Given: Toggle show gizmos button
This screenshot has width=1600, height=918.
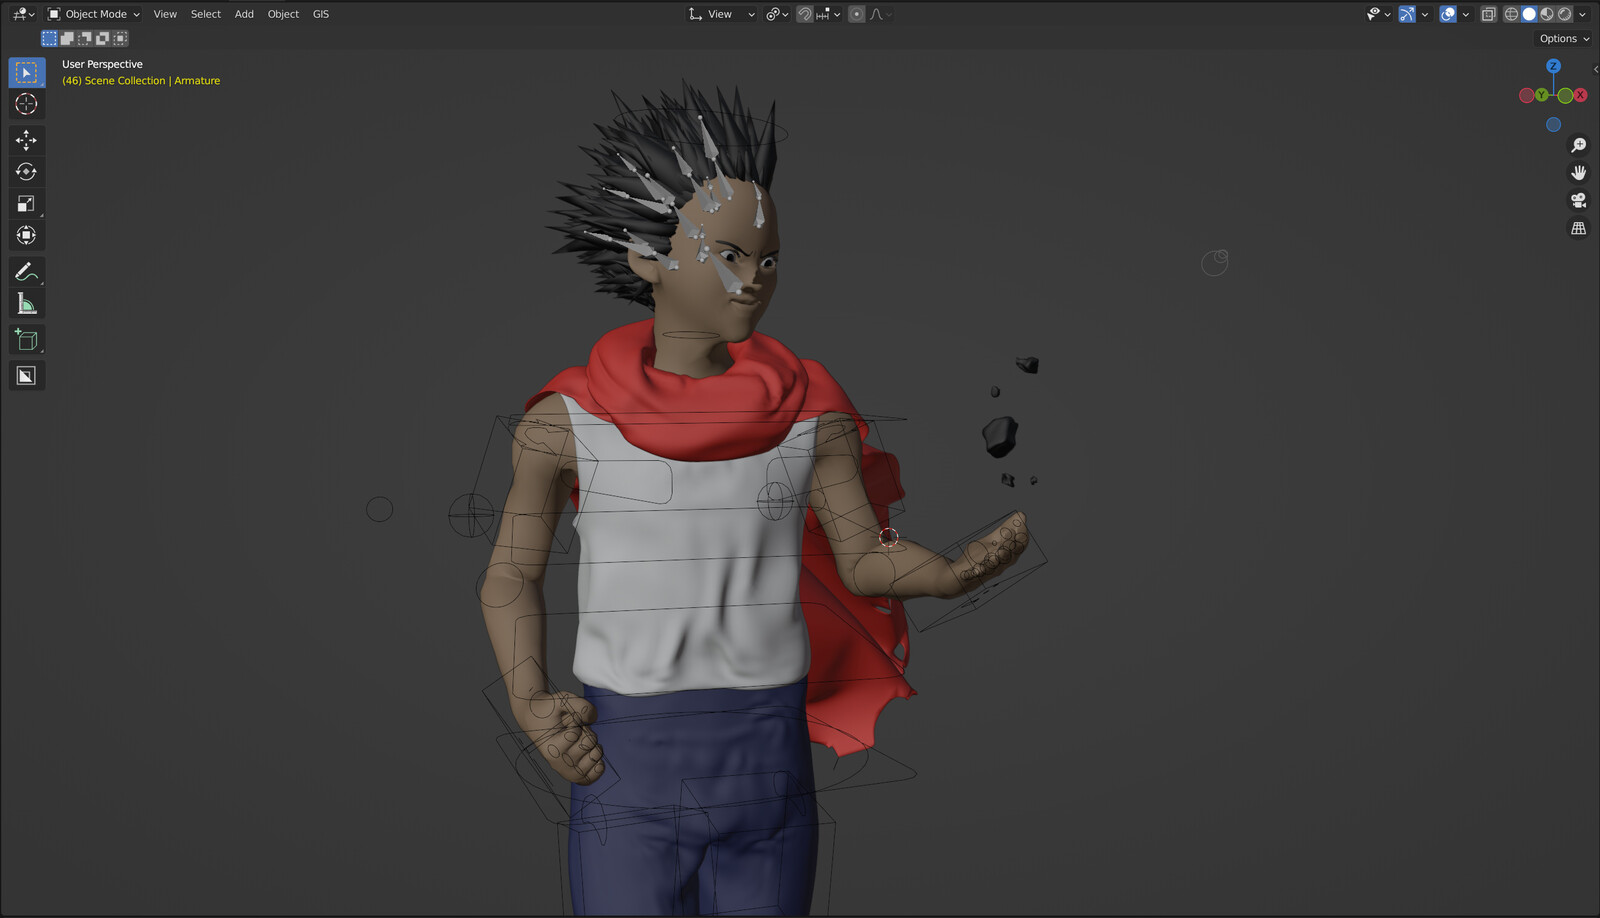Looking at the screenshot, I should pos(1407,14).
